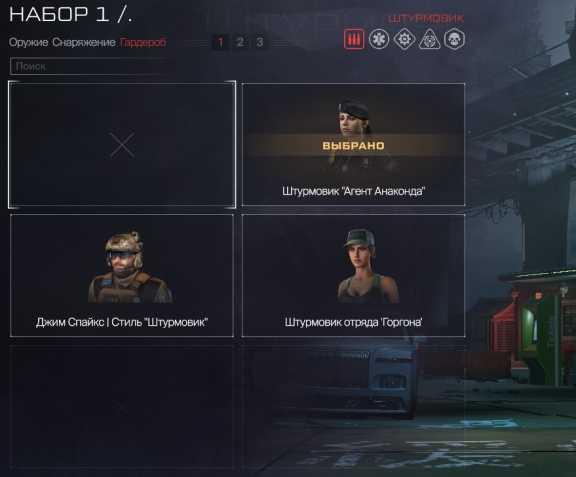576x477 pixels.
Task: Click the faded empty slot at bottom left
Action: click(x=122, y=406)
